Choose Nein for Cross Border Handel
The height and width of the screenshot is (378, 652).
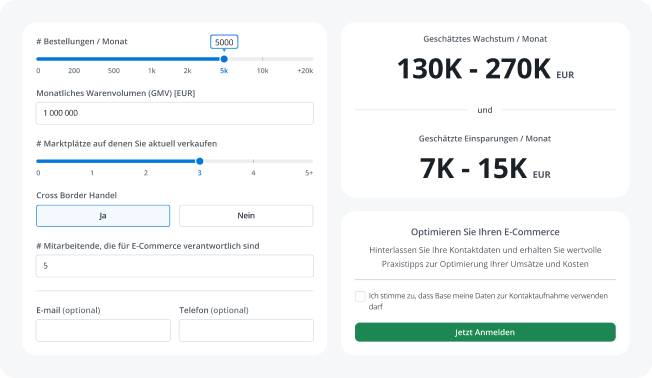(246, 216)
